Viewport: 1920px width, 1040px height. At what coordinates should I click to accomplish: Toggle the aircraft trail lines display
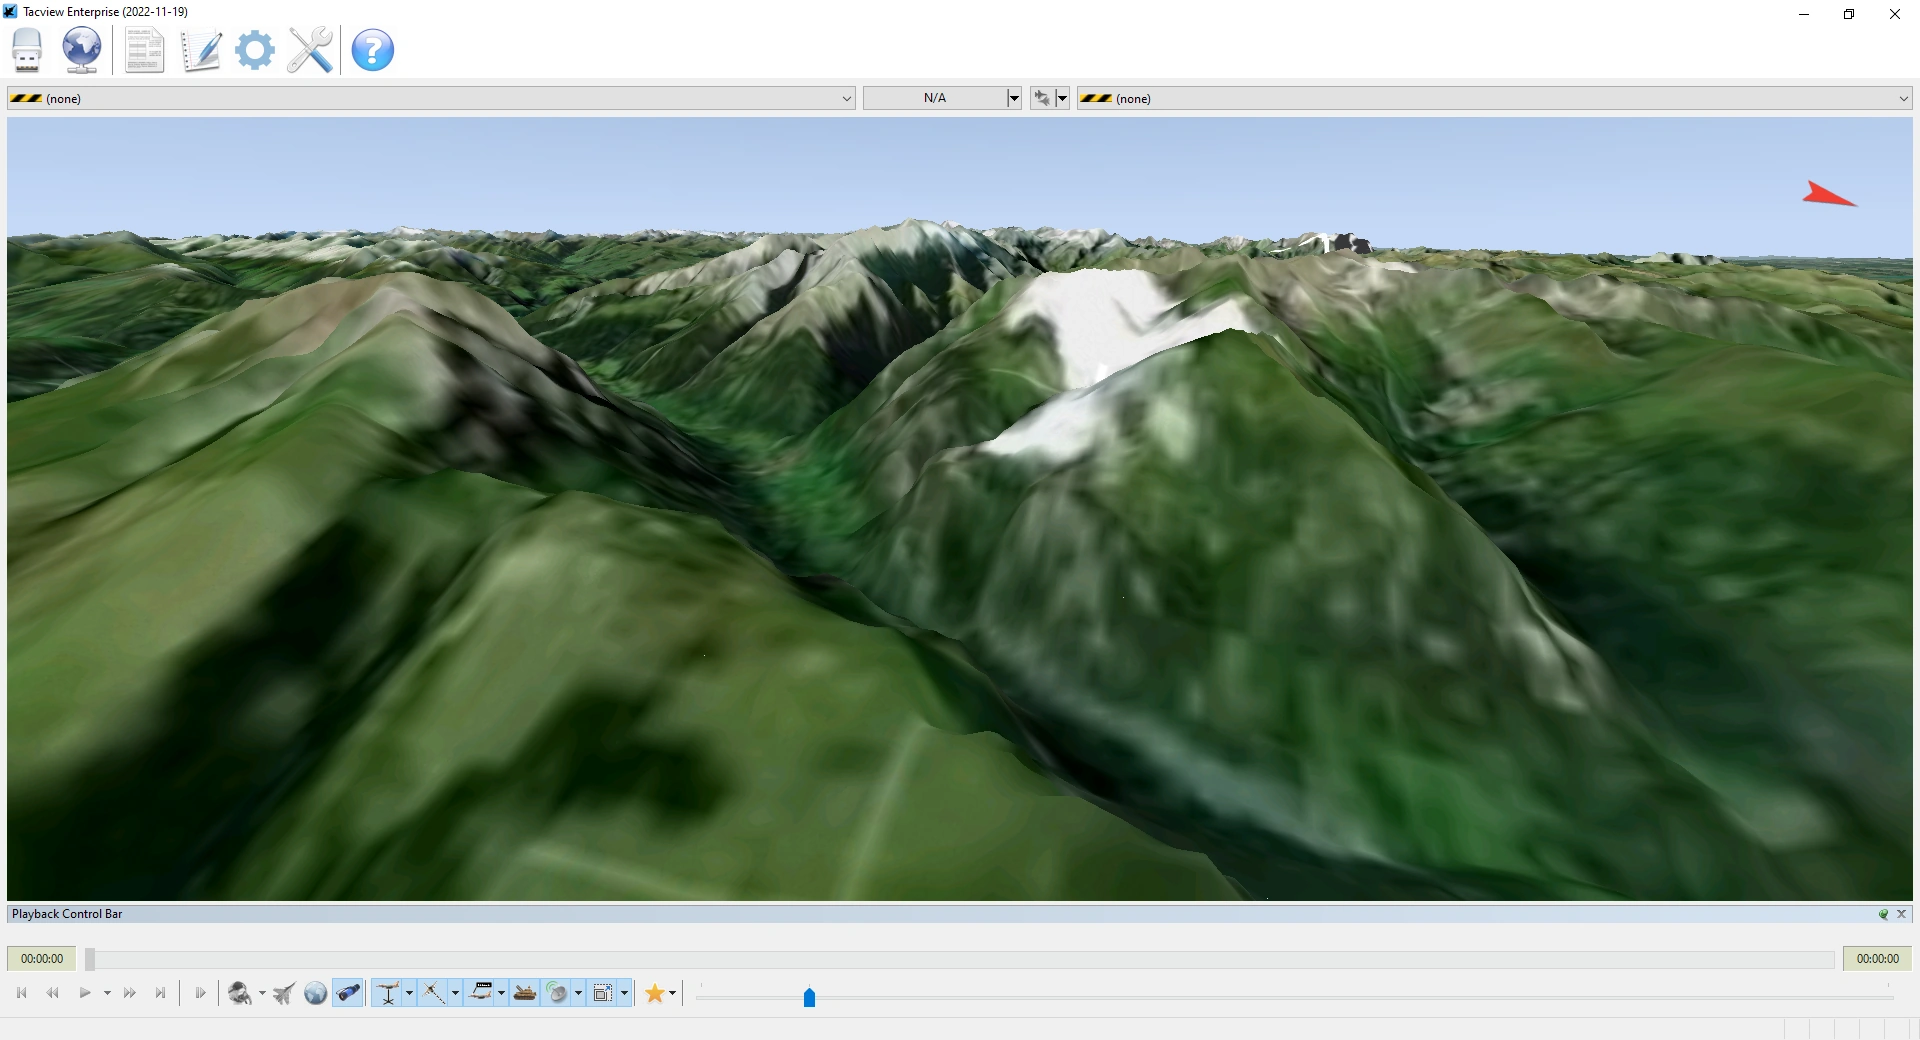434,993
